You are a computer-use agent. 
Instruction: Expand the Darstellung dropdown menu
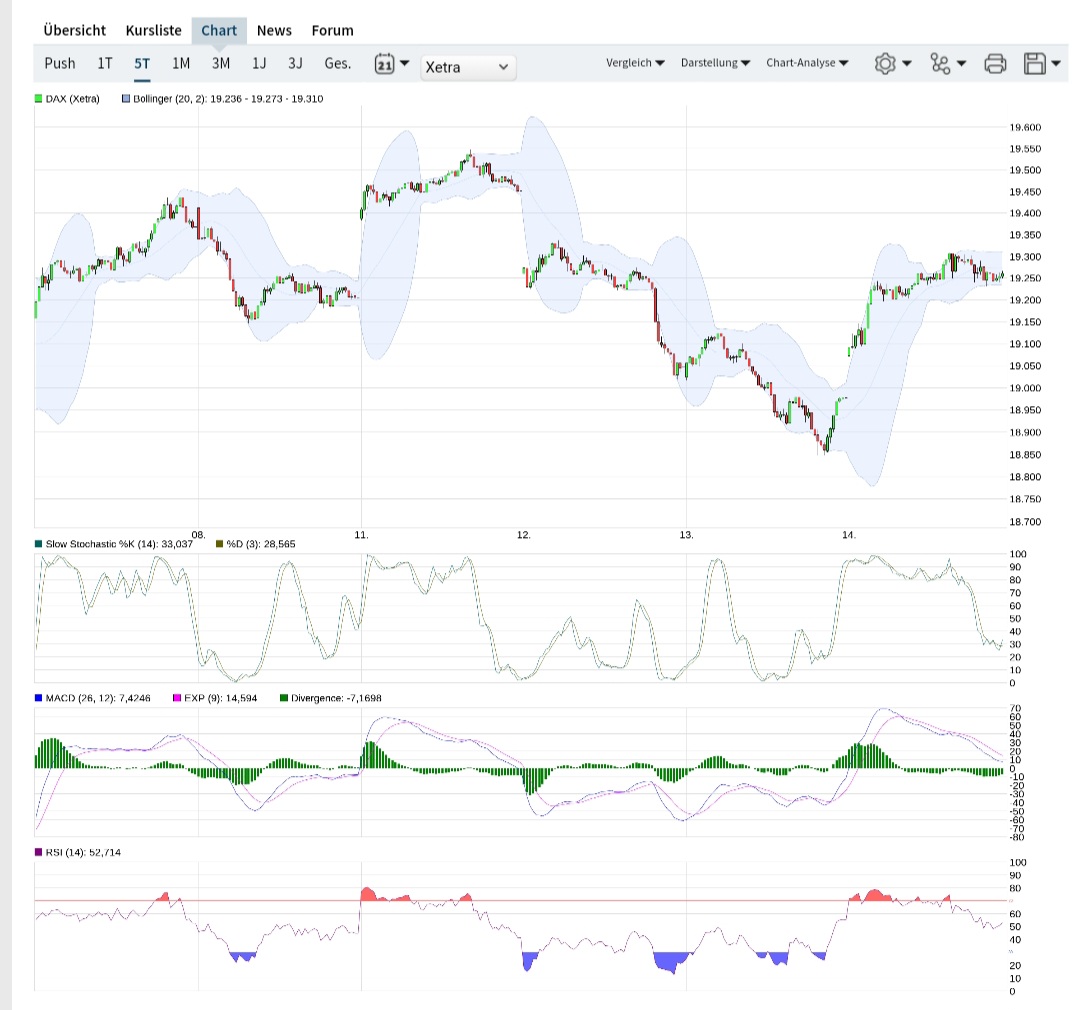[715, 63]
